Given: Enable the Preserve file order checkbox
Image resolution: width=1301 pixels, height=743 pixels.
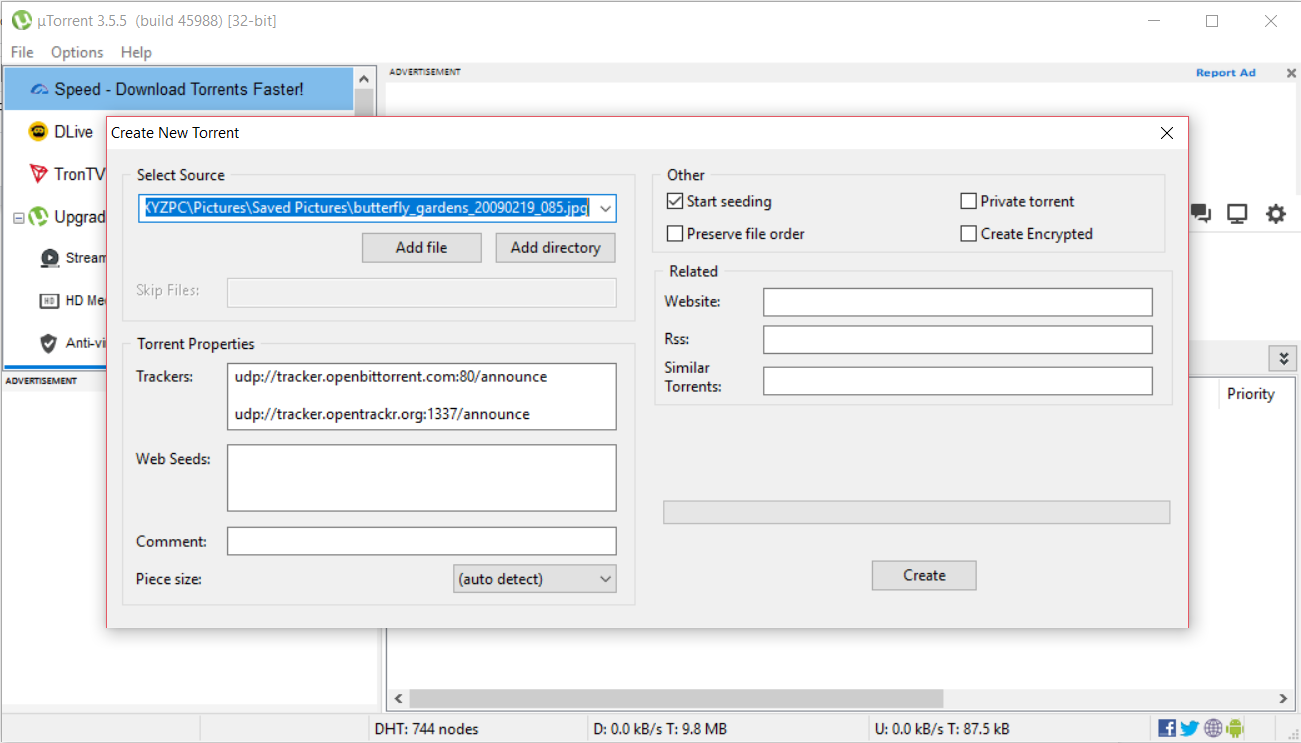Looking at the screenshot, I should coord(675,234).
